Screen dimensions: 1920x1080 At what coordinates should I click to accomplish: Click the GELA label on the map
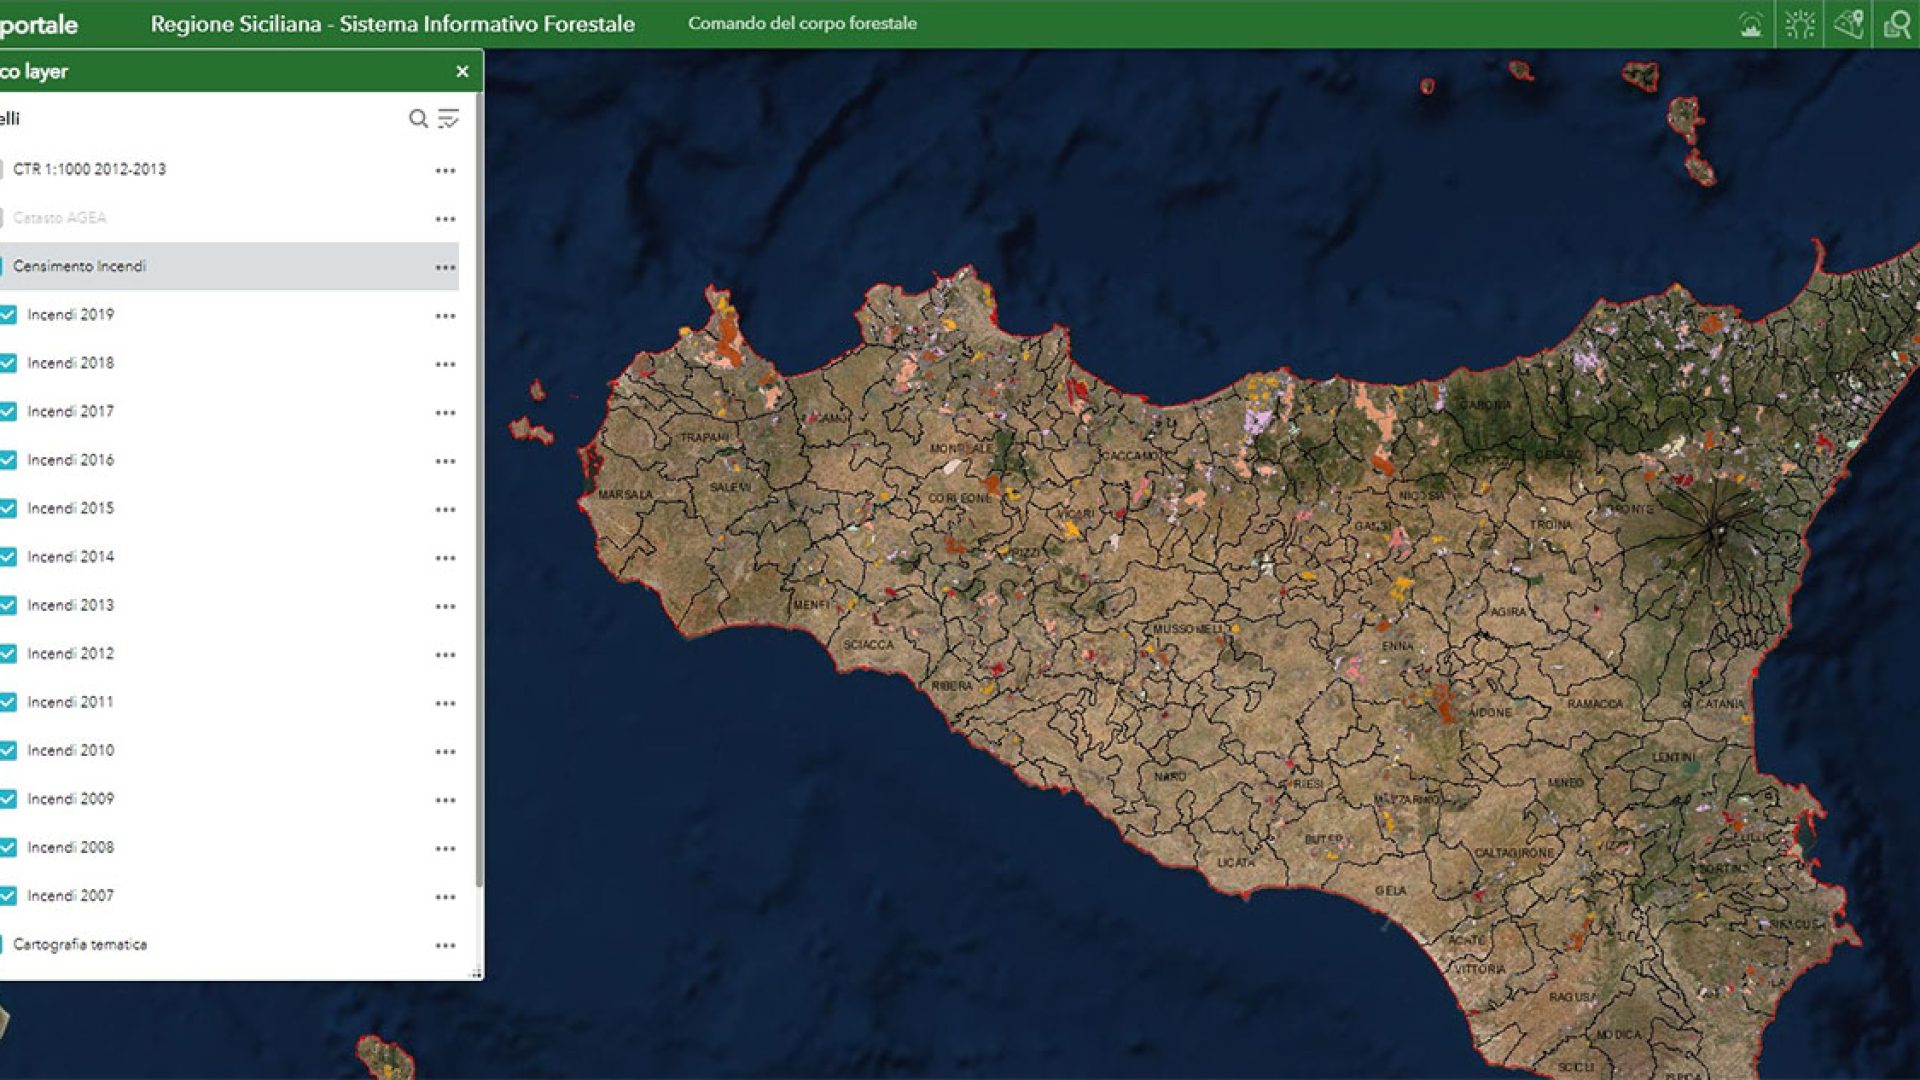coord(1390,890)
